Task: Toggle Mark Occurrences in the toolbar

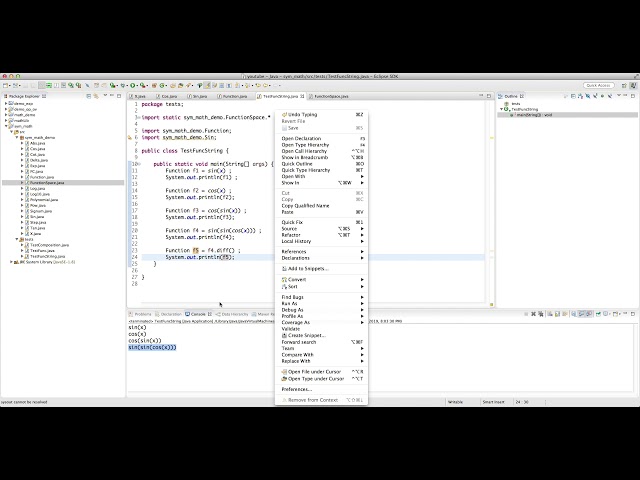Action: point(207,85)
